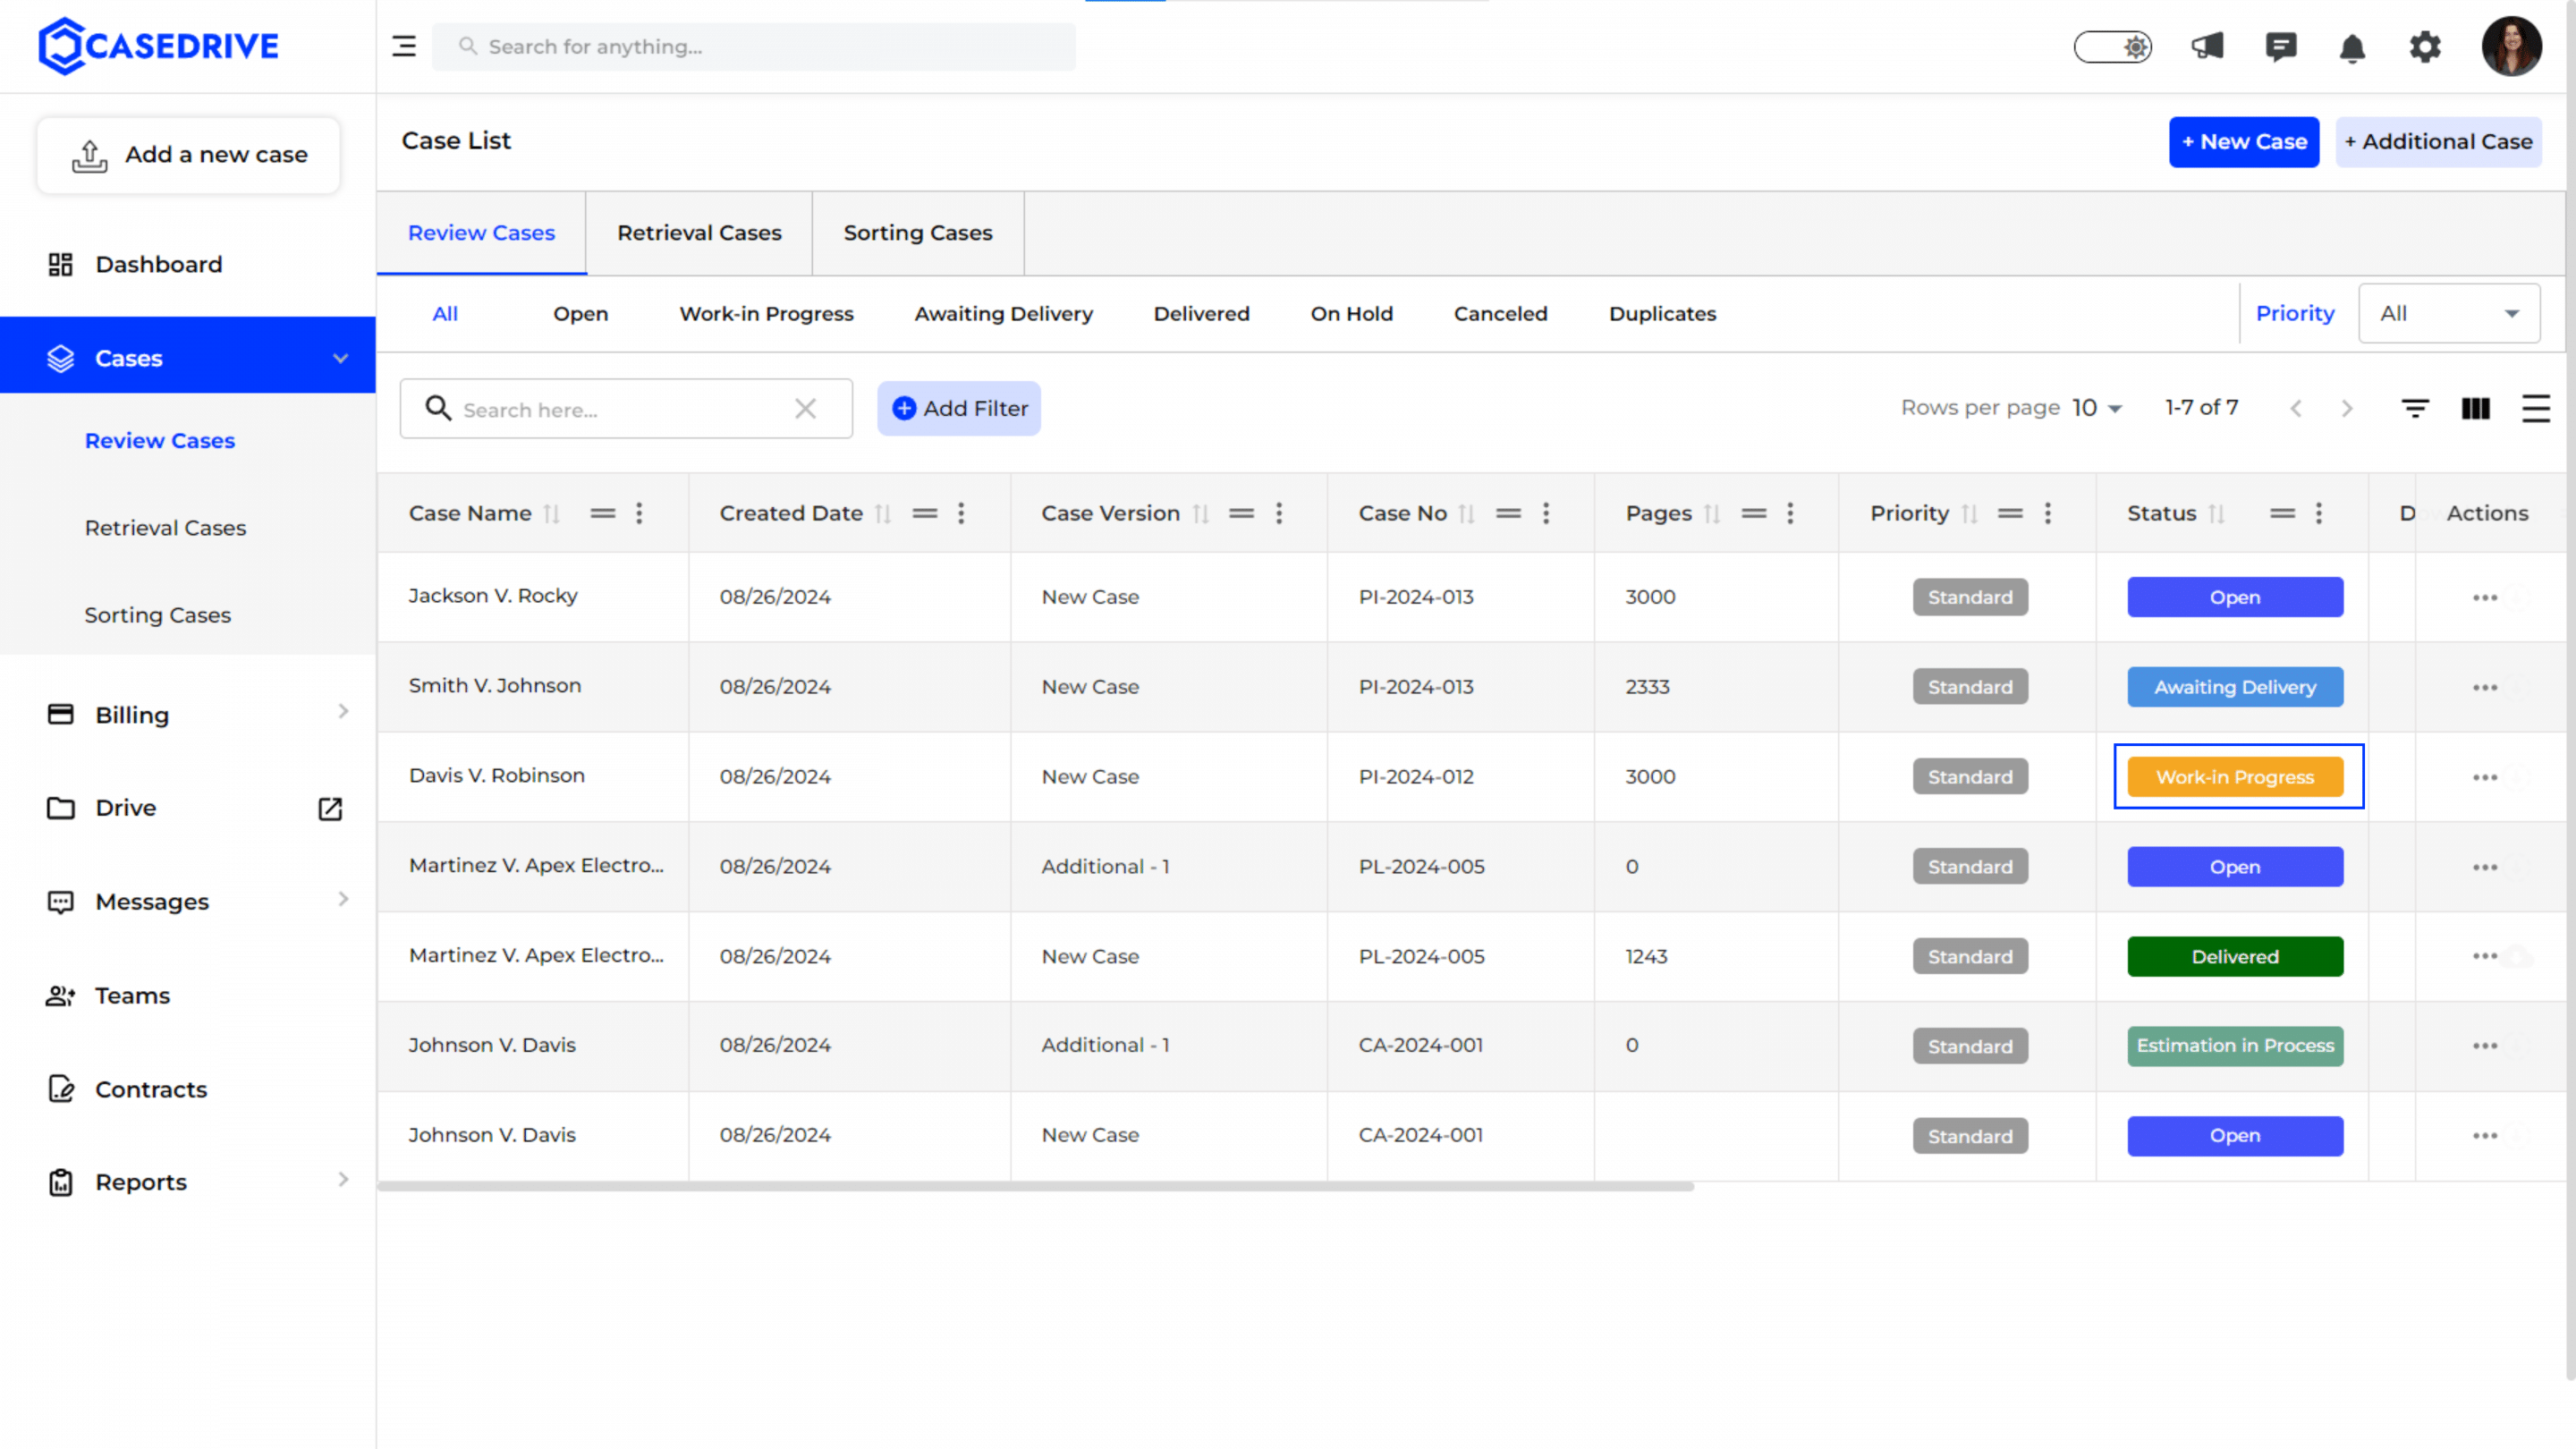The image size is (2576, 1449).
Task: Open the Priority All dropdown
Action: 2448,314
